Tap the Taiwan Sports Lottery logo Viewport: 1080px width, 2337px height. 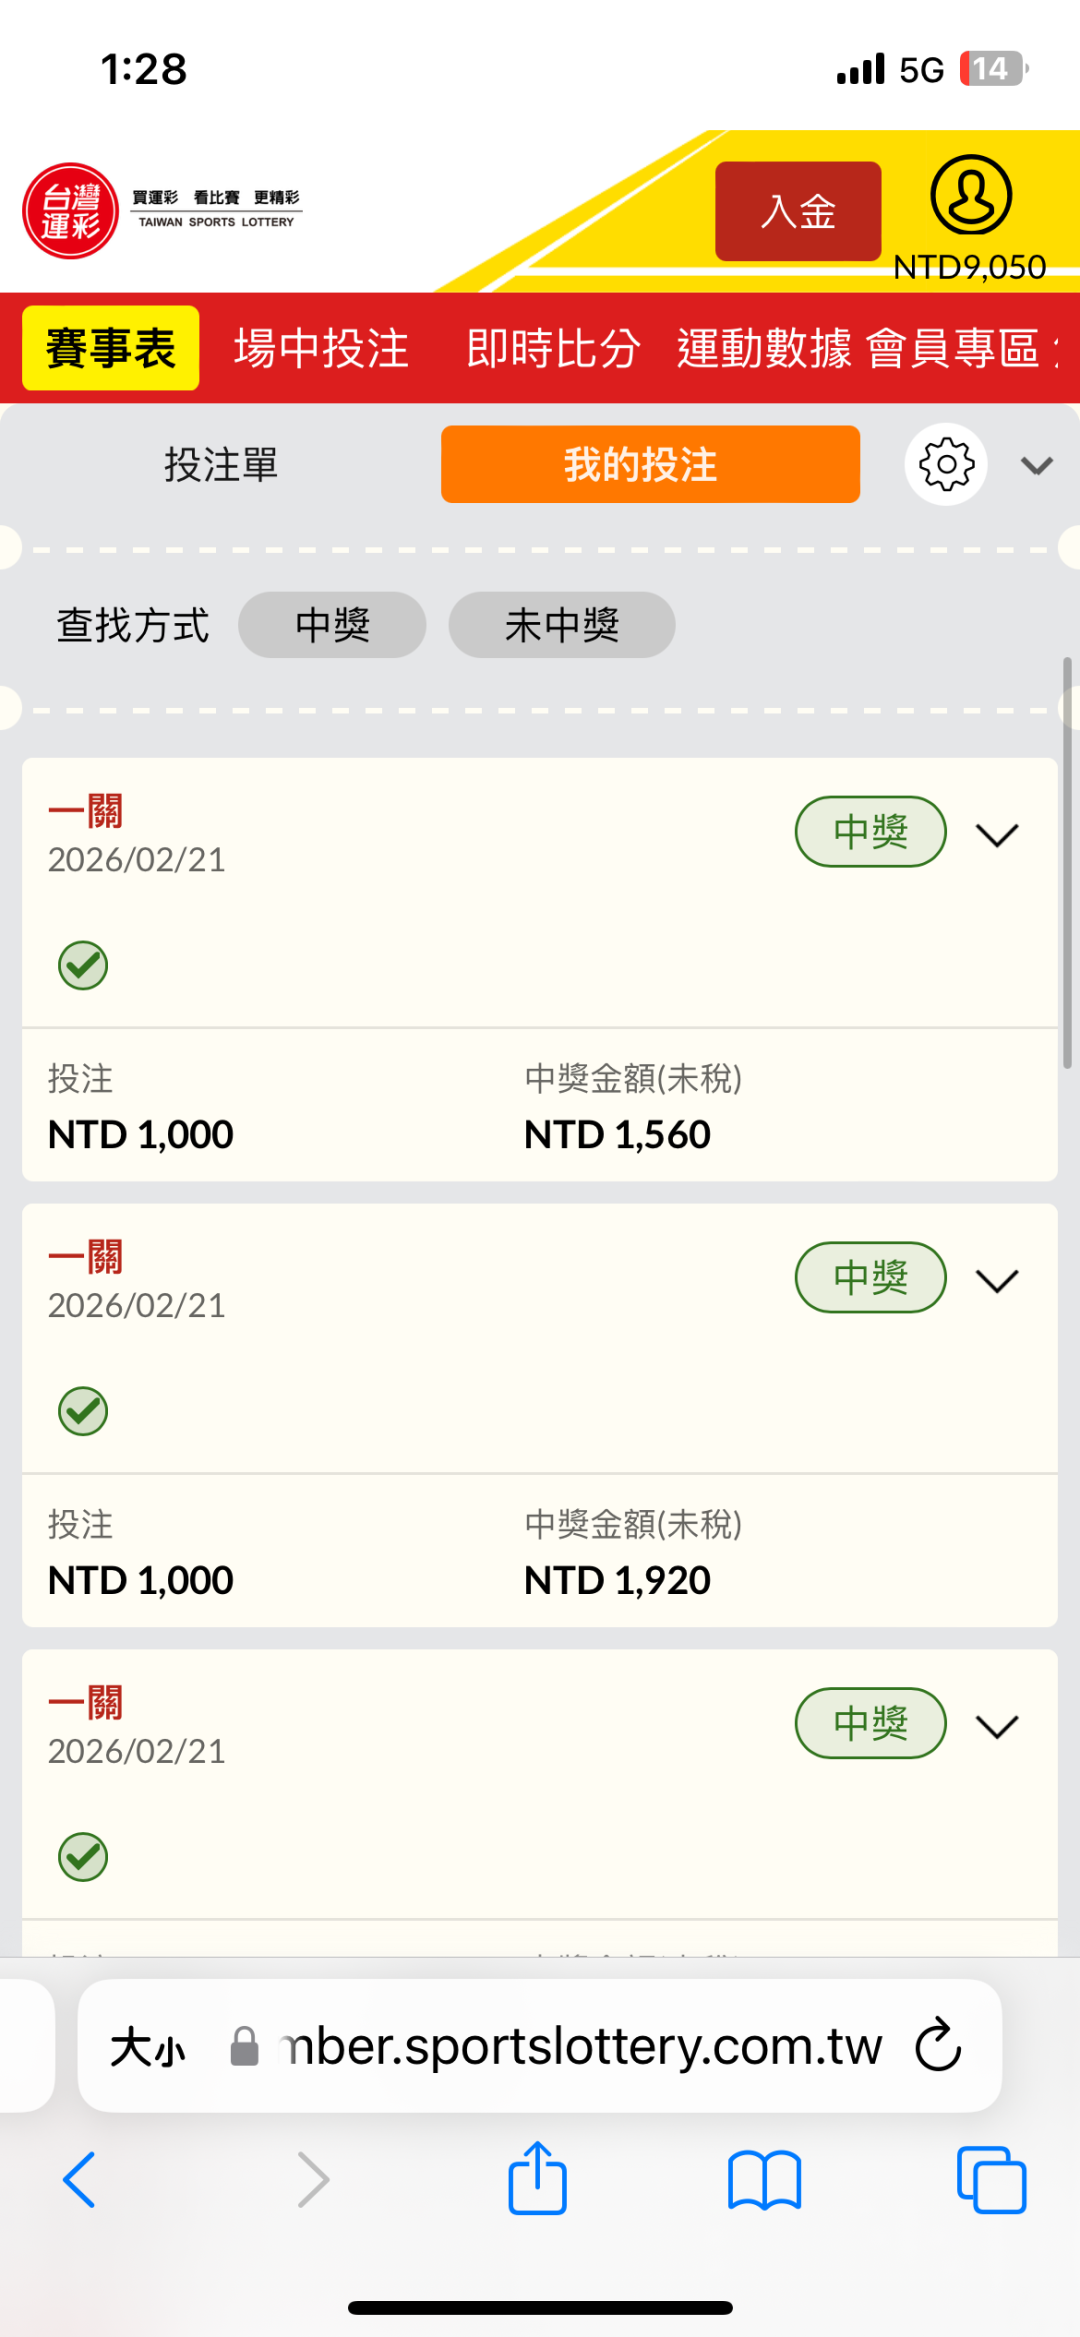pyautogui.click(x=71, y=211)
